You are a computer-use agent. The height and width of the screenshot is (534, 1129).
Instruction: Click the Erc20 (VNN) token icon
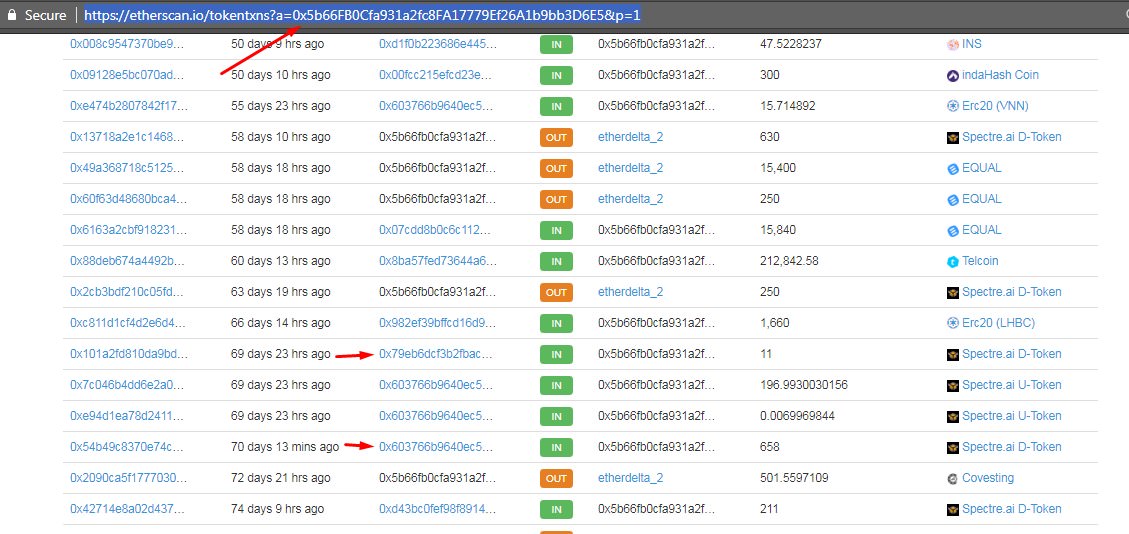click(953, 106)
